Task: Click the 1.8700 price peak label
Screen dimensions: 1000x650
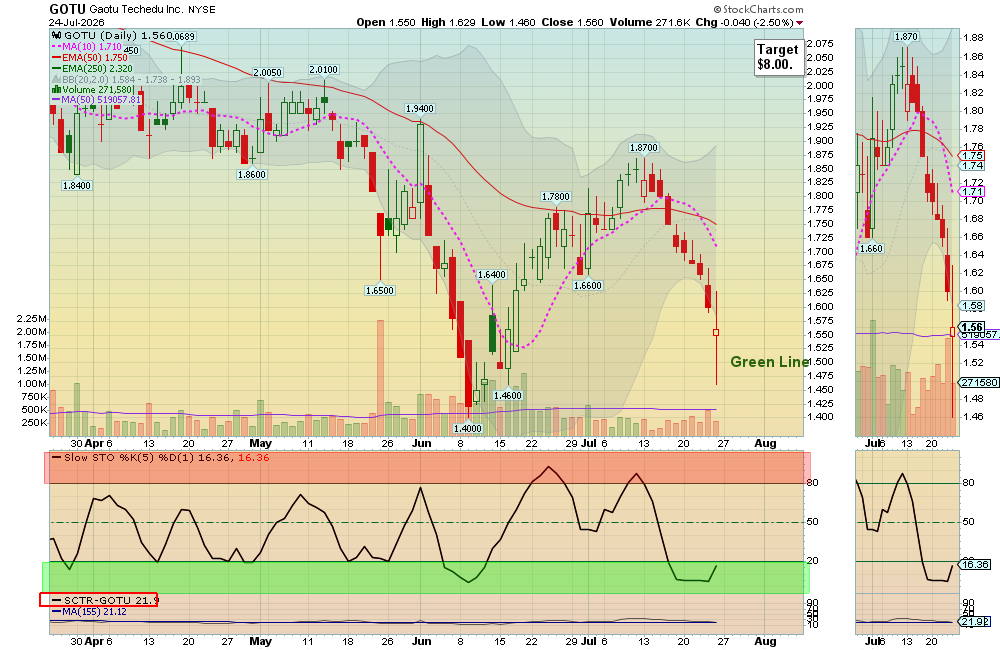Action: click(x=643, y=147)
